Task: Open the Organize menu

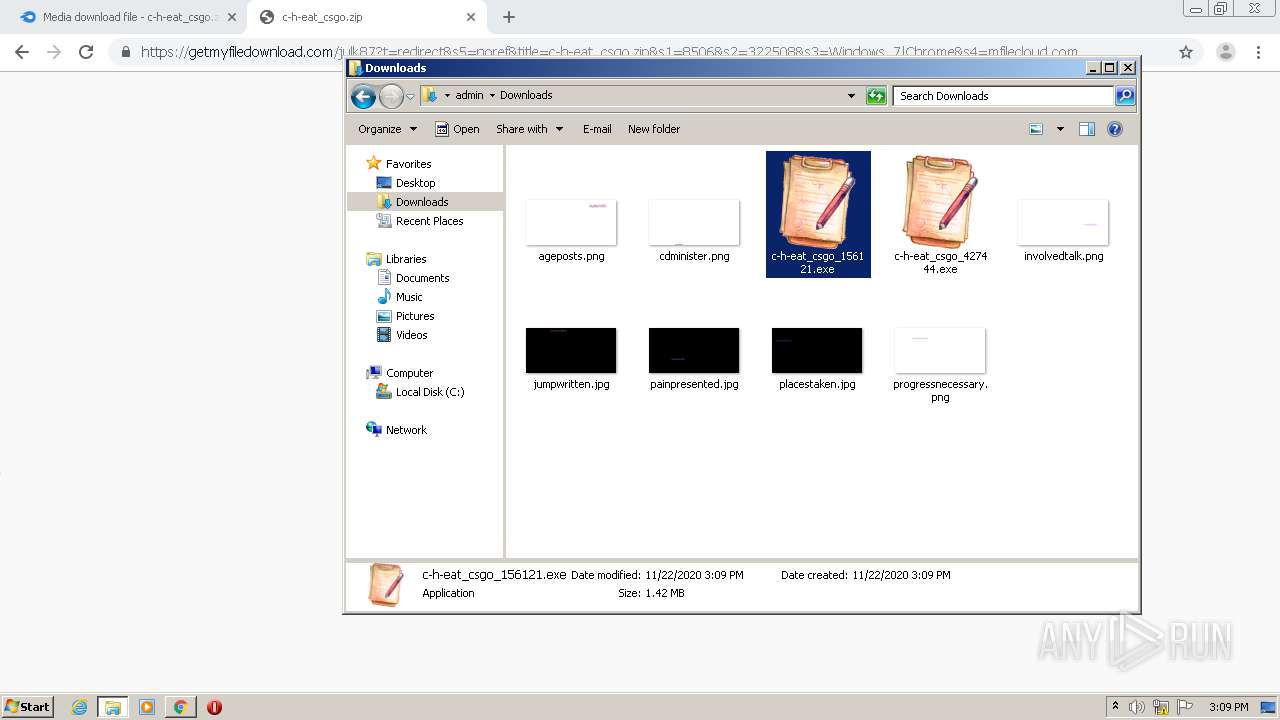Action: (387, 129)
